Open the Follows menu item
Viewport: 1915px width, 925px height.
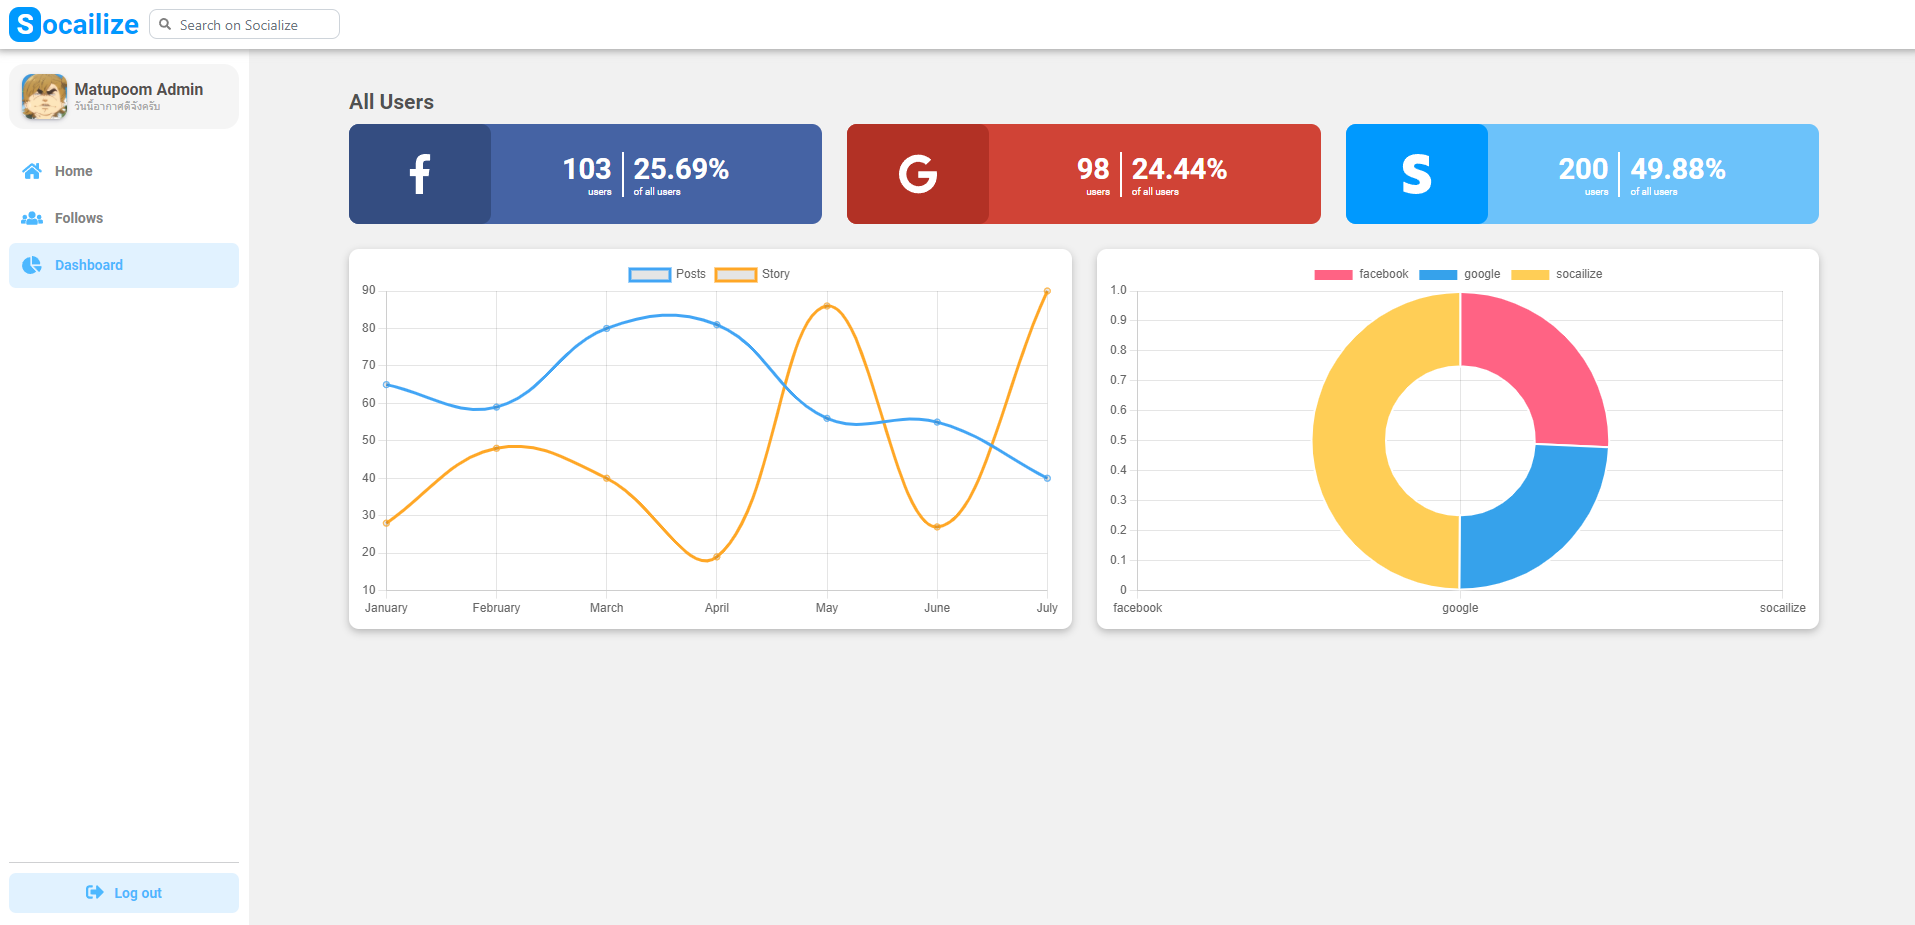pos(124,218)
